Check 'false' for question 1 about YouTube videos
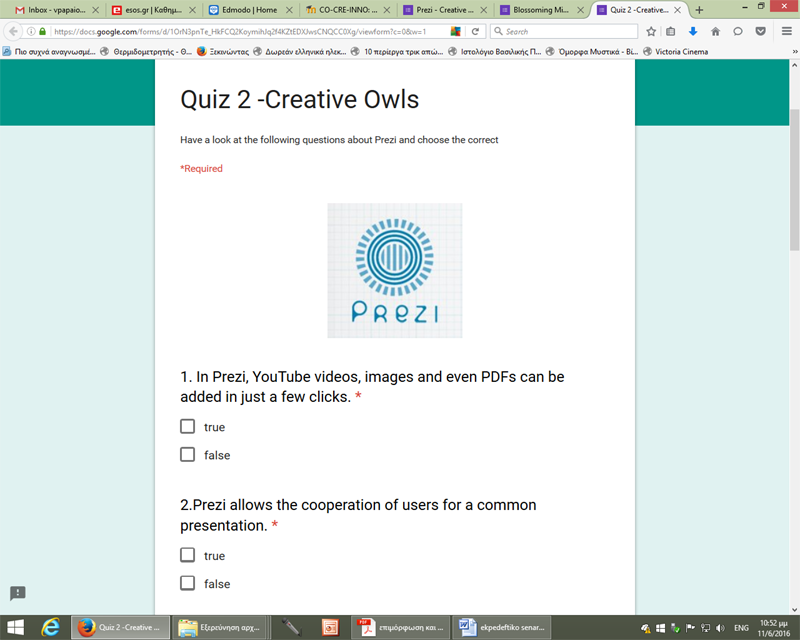The width and height of the screenshot is (800, 640). point(187,454)
